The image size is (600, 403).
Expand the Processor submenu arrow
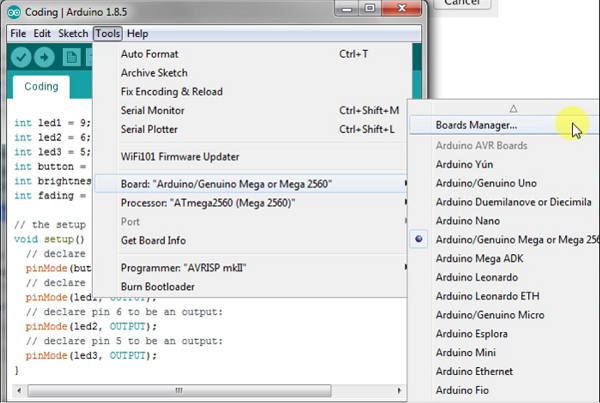click(x=405, y=202)
